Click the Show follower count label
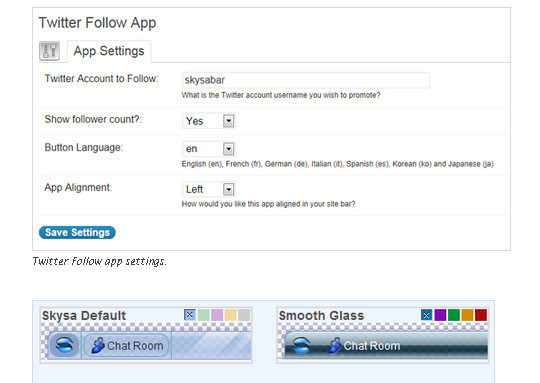540x383 pixels. click(93, 119)
